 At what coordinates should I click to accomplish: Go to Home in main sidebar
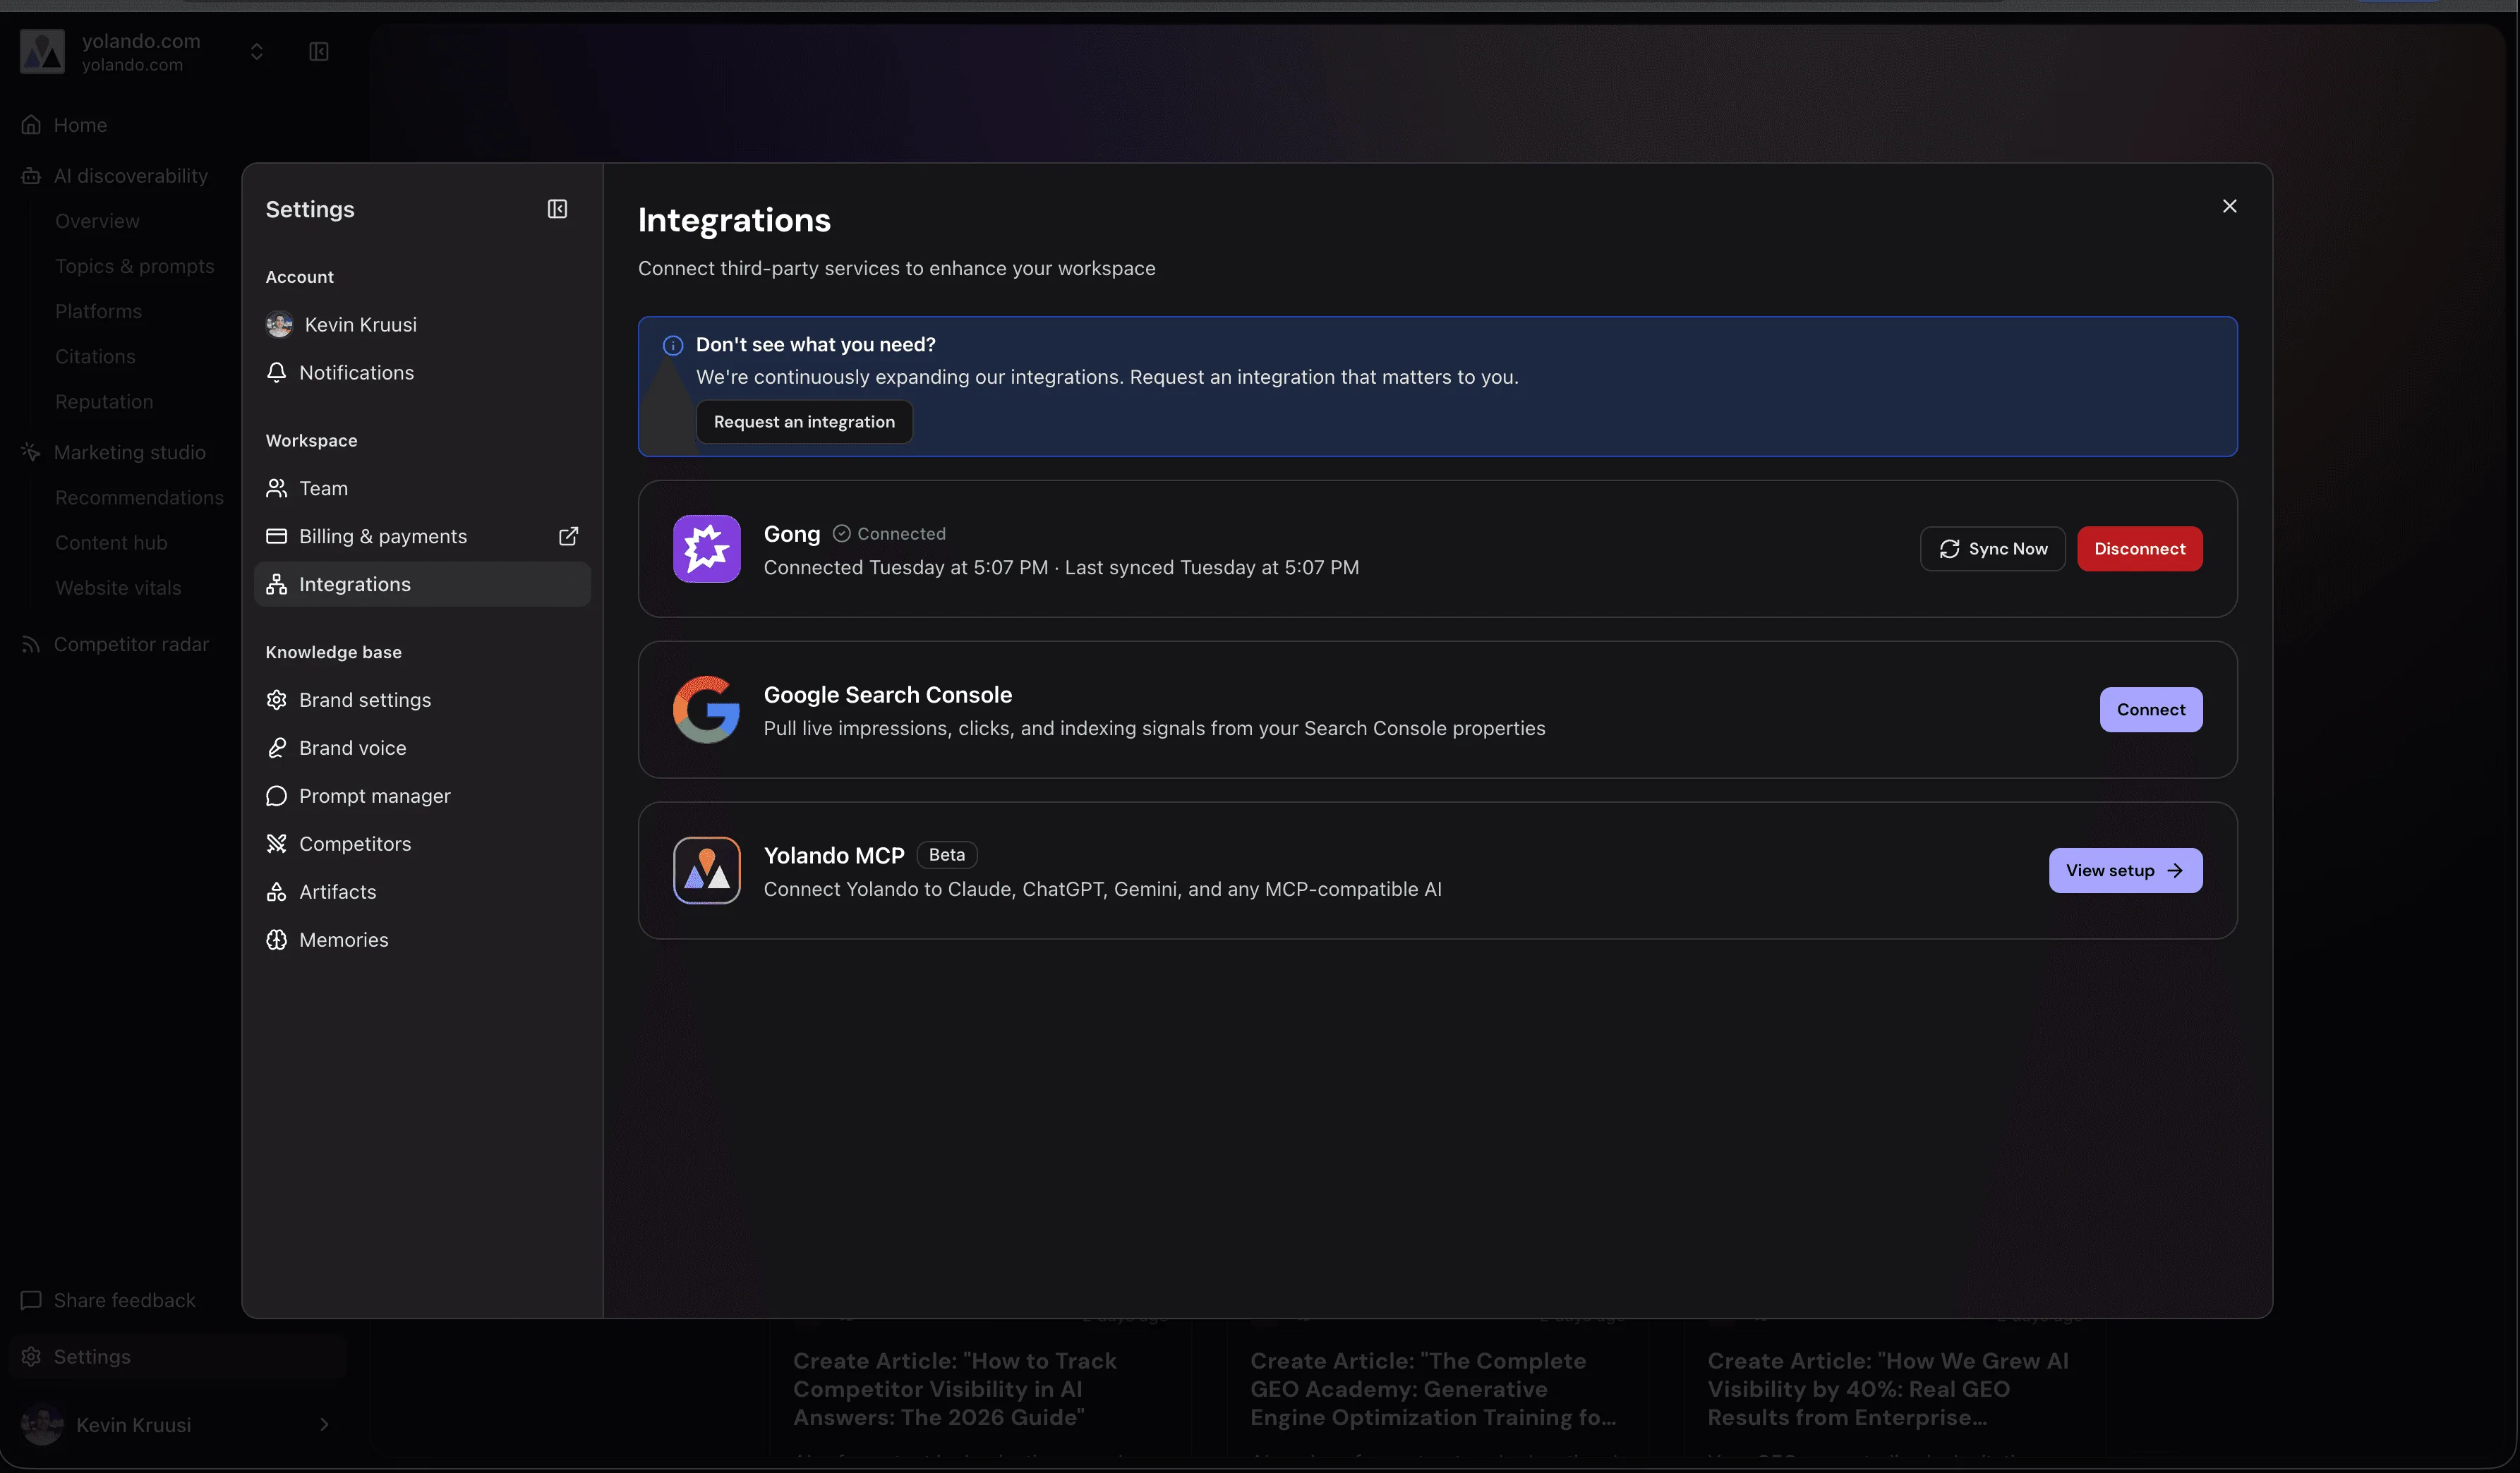[80, 125]
